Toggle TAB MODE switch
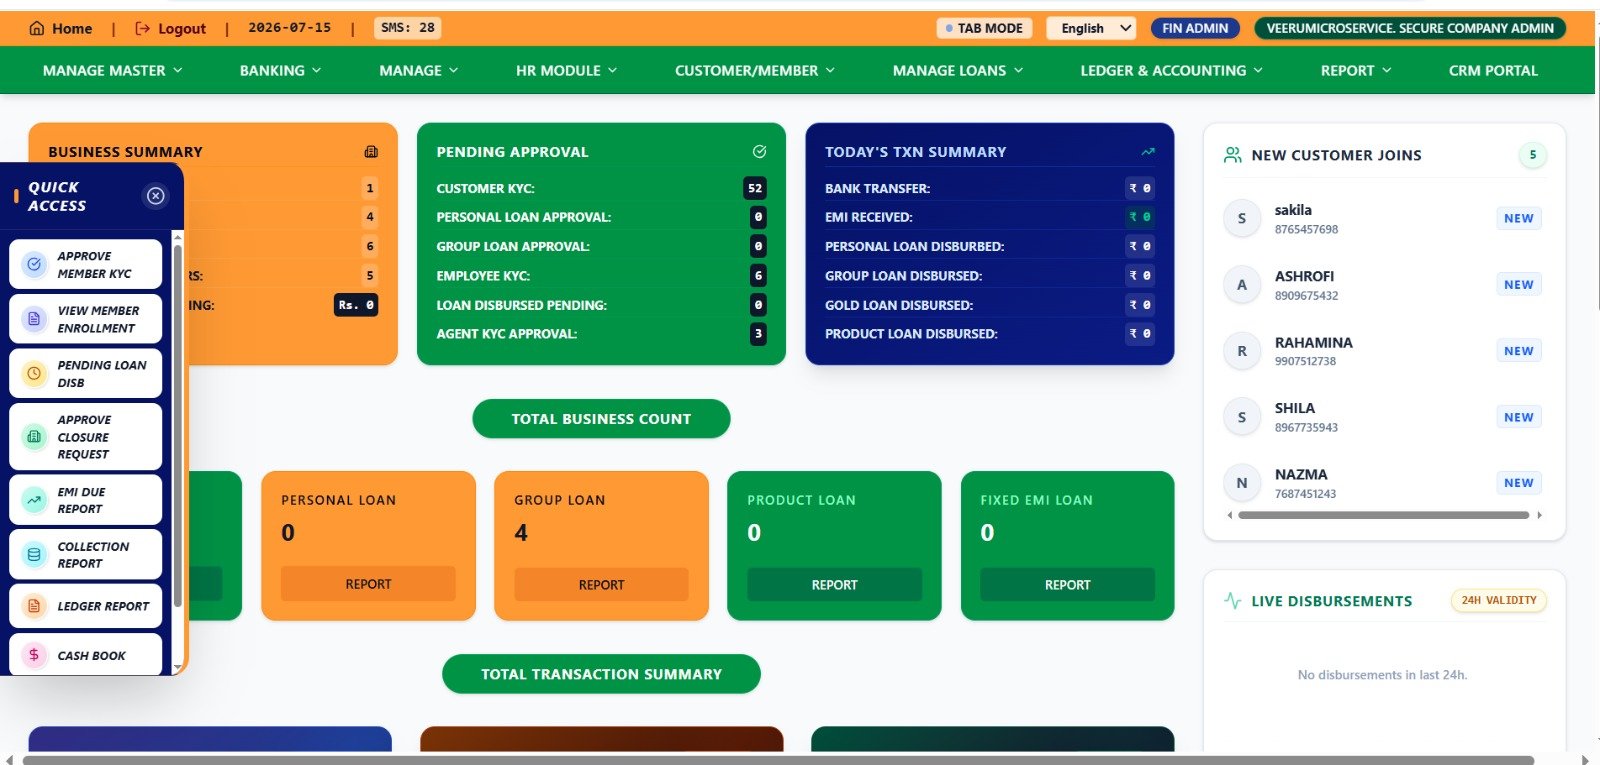Viewport: 1600px width, 765px height. 984,28
